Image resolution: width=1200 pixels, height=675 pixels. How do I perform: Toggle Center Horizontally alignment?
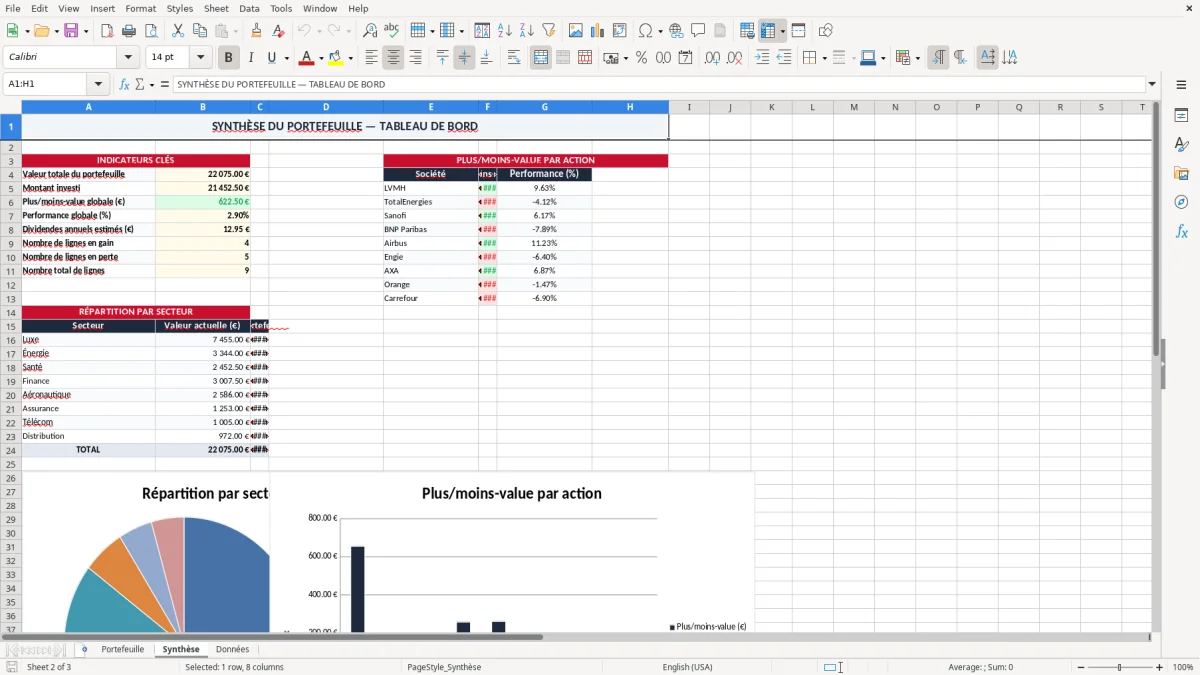click(393, 58)
